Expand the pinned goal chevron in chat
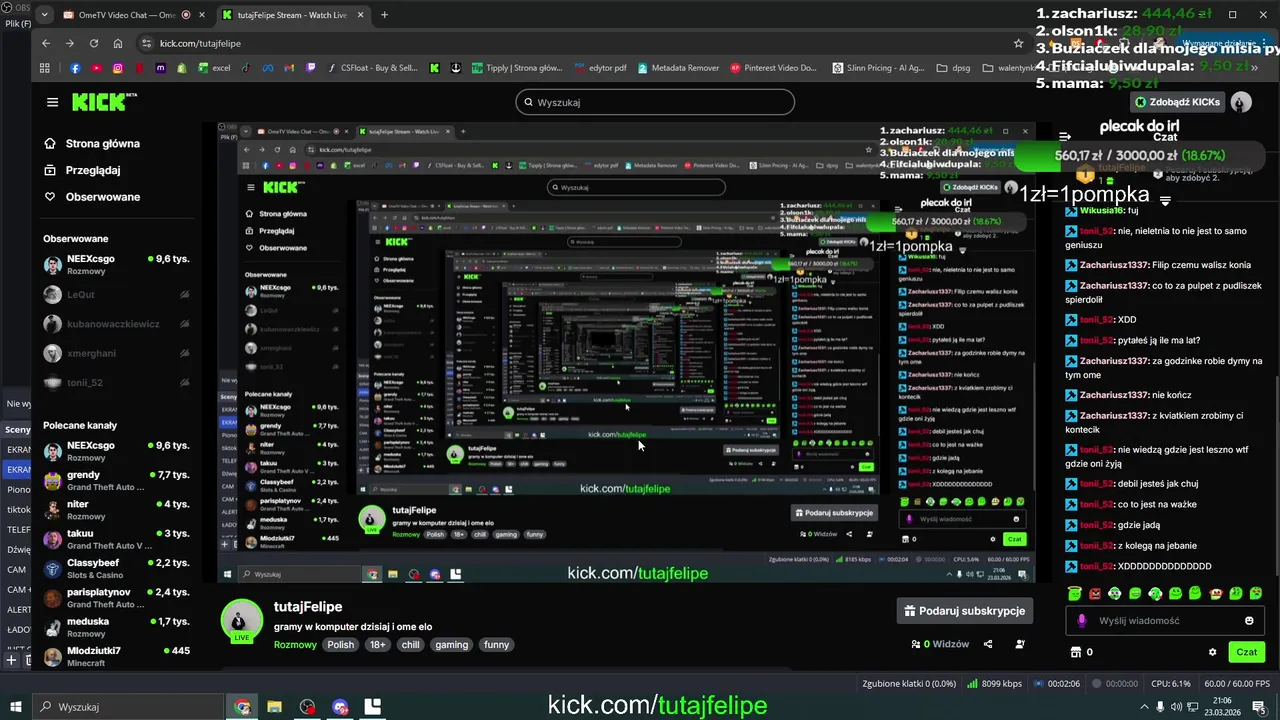The image size is (1280, 720). [1165, 201]
